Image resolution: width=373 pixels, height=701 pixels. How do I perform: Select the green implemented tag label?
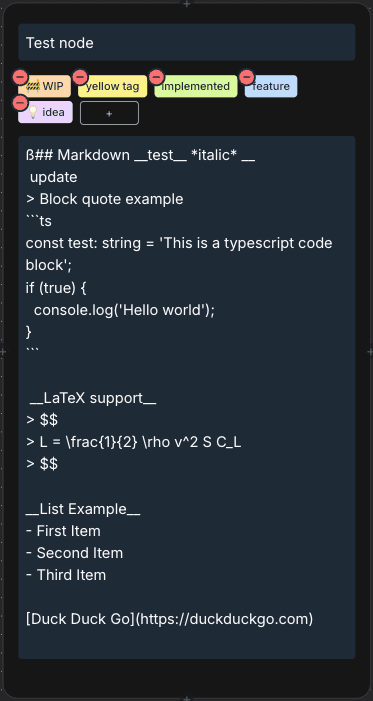point(195,86)
